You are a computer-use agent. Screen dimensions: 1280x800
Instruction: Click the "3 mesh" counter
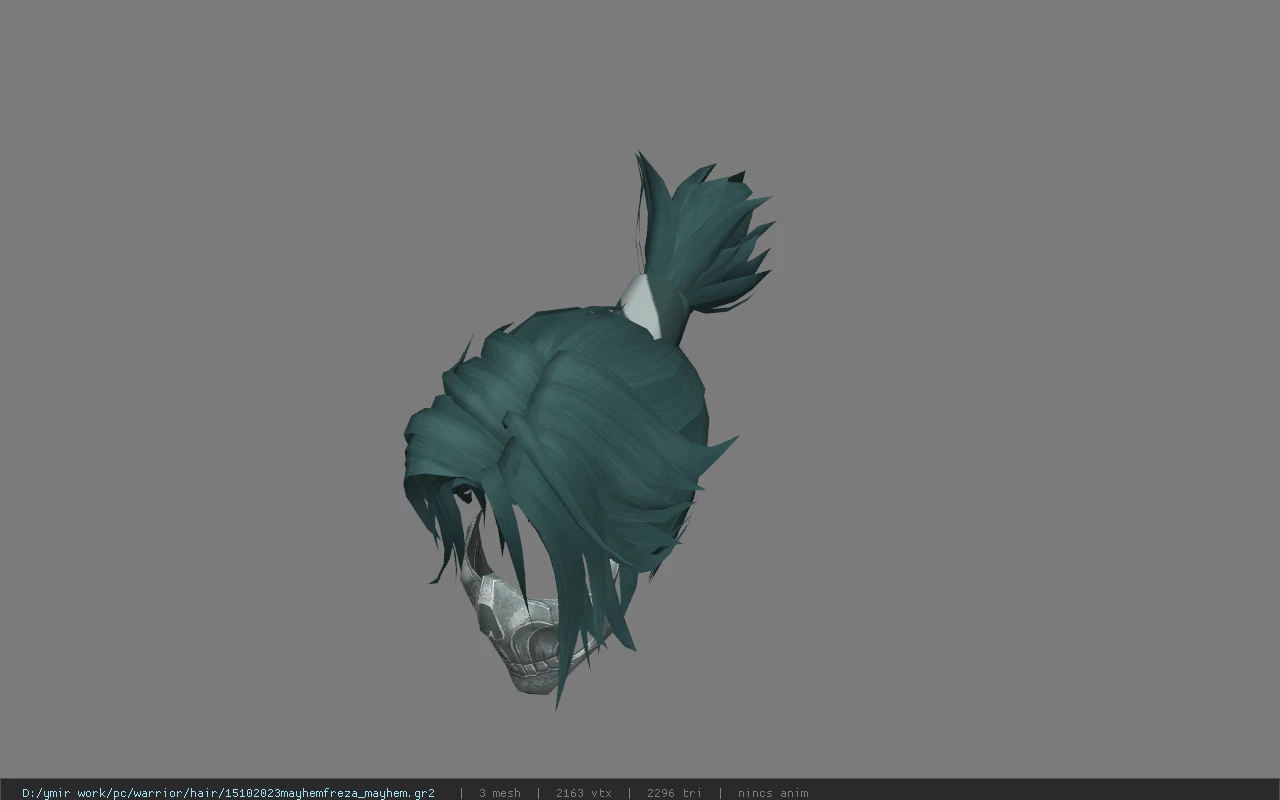(x=499, y=793)
